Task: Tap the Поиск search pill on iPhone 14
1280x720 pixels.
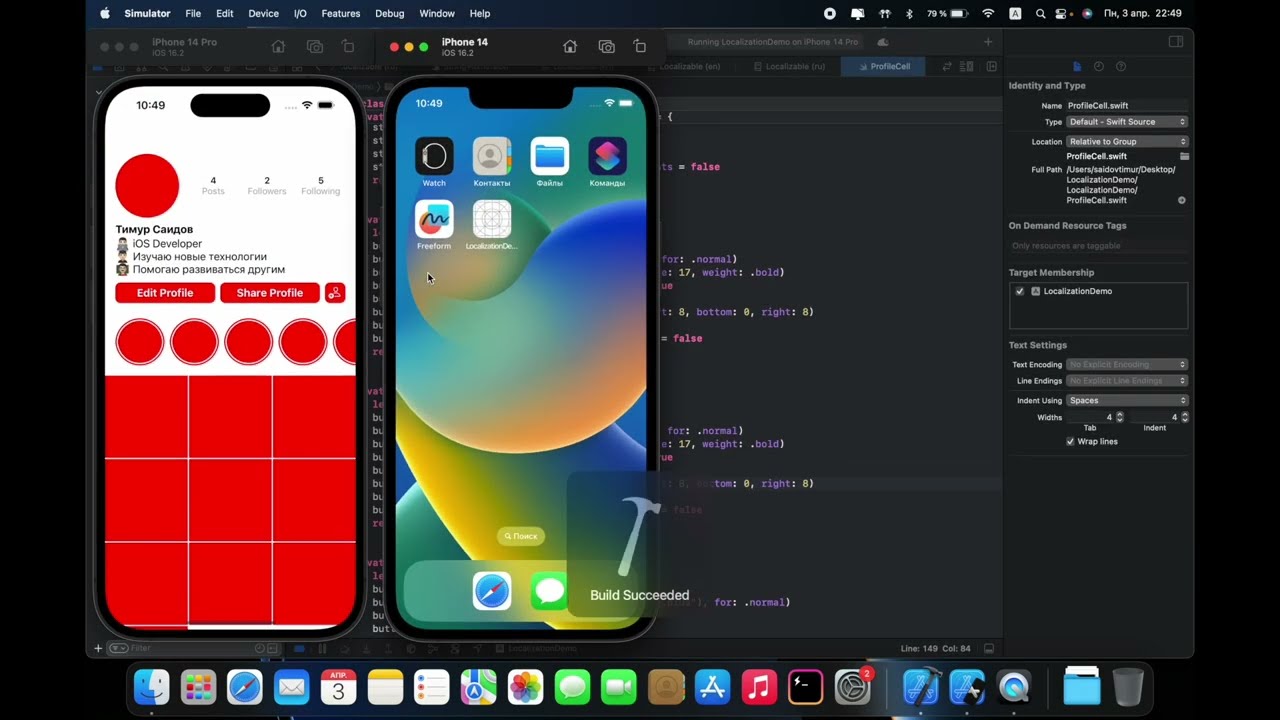Action: coord(521,536)
